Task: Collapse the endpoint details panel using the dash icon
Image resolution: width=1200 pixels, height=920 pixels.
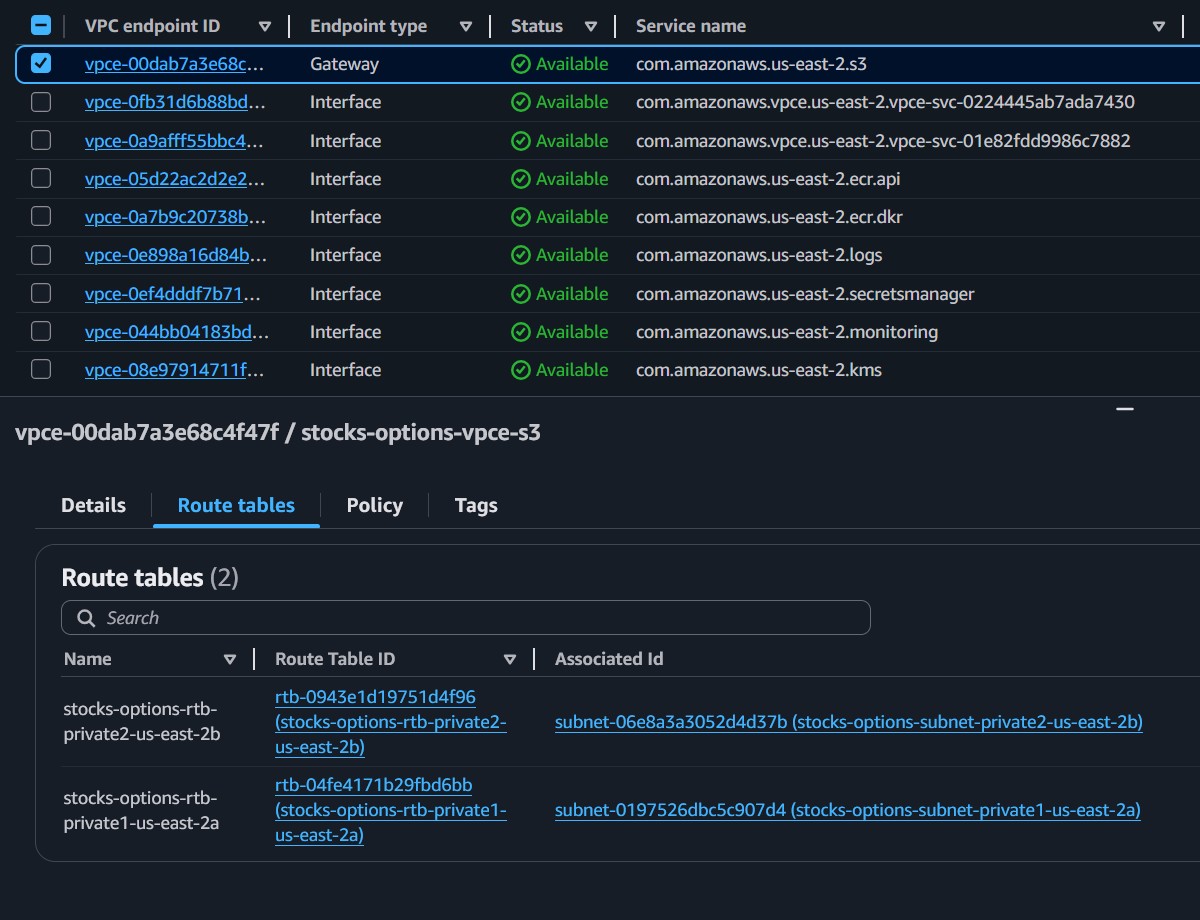Action: [1124, 409]
